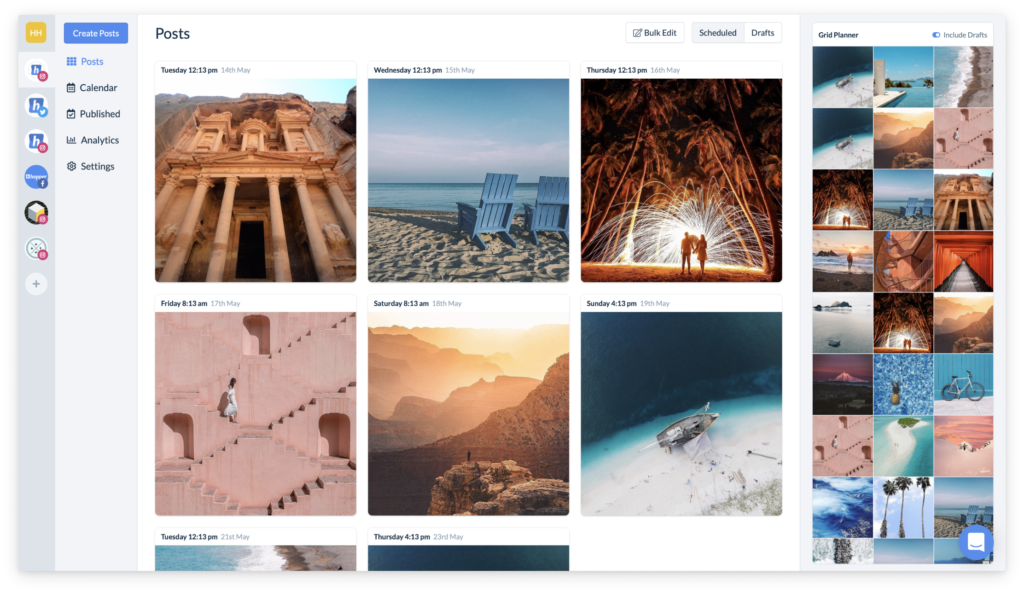Click 'Thursday 4:13 pm 23rd May' label
1024x593 pixels.
click(418, 537)
